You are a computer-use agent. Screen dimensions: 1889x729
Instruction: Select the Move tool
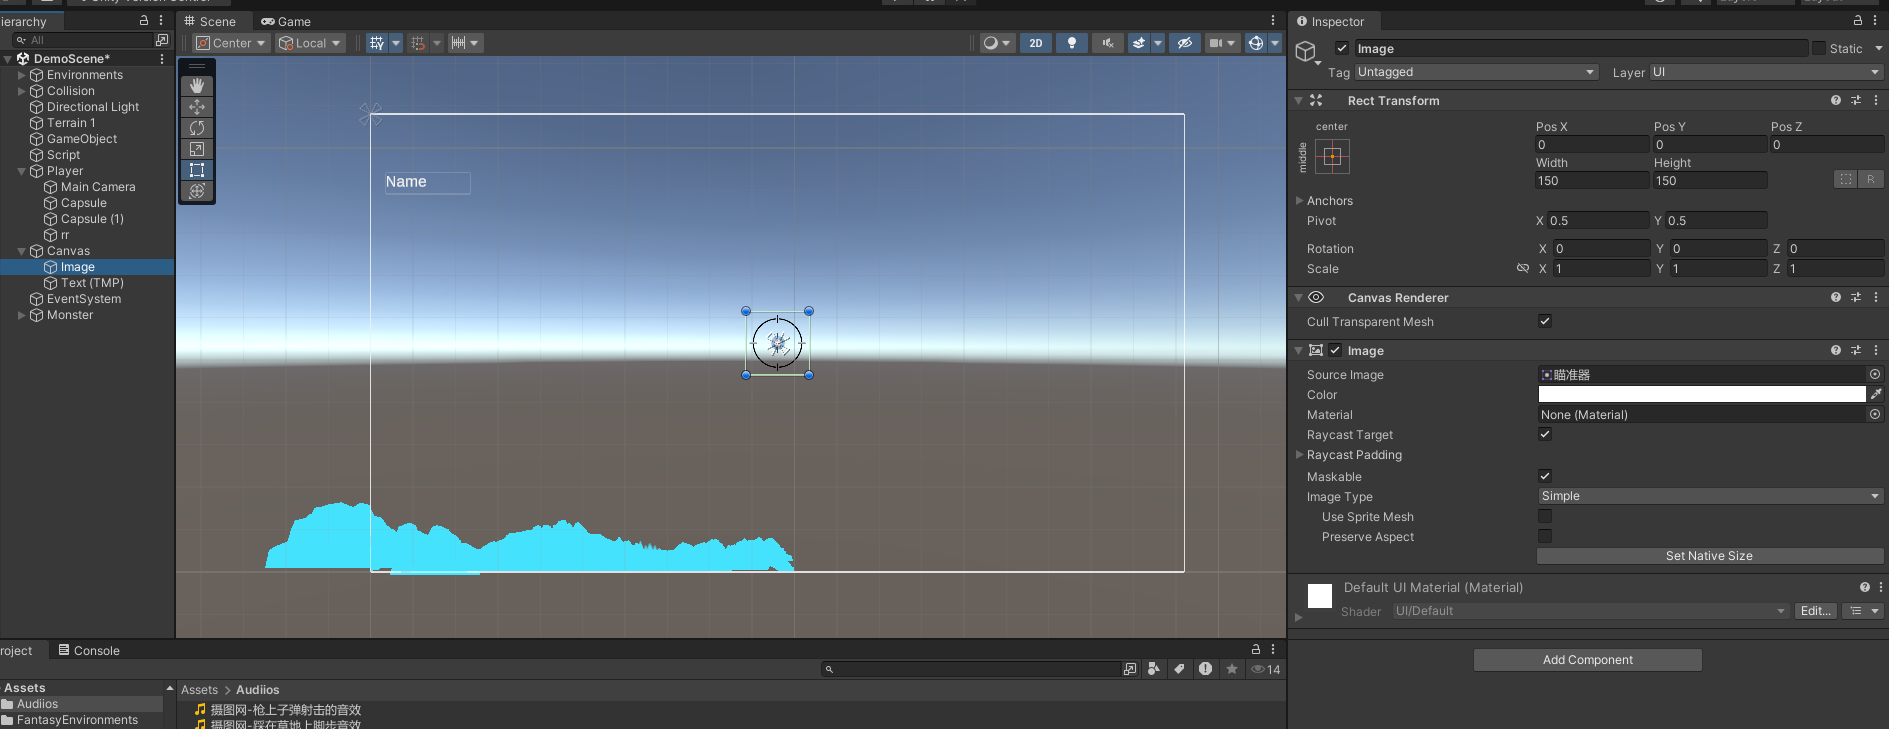pos(197,107)
